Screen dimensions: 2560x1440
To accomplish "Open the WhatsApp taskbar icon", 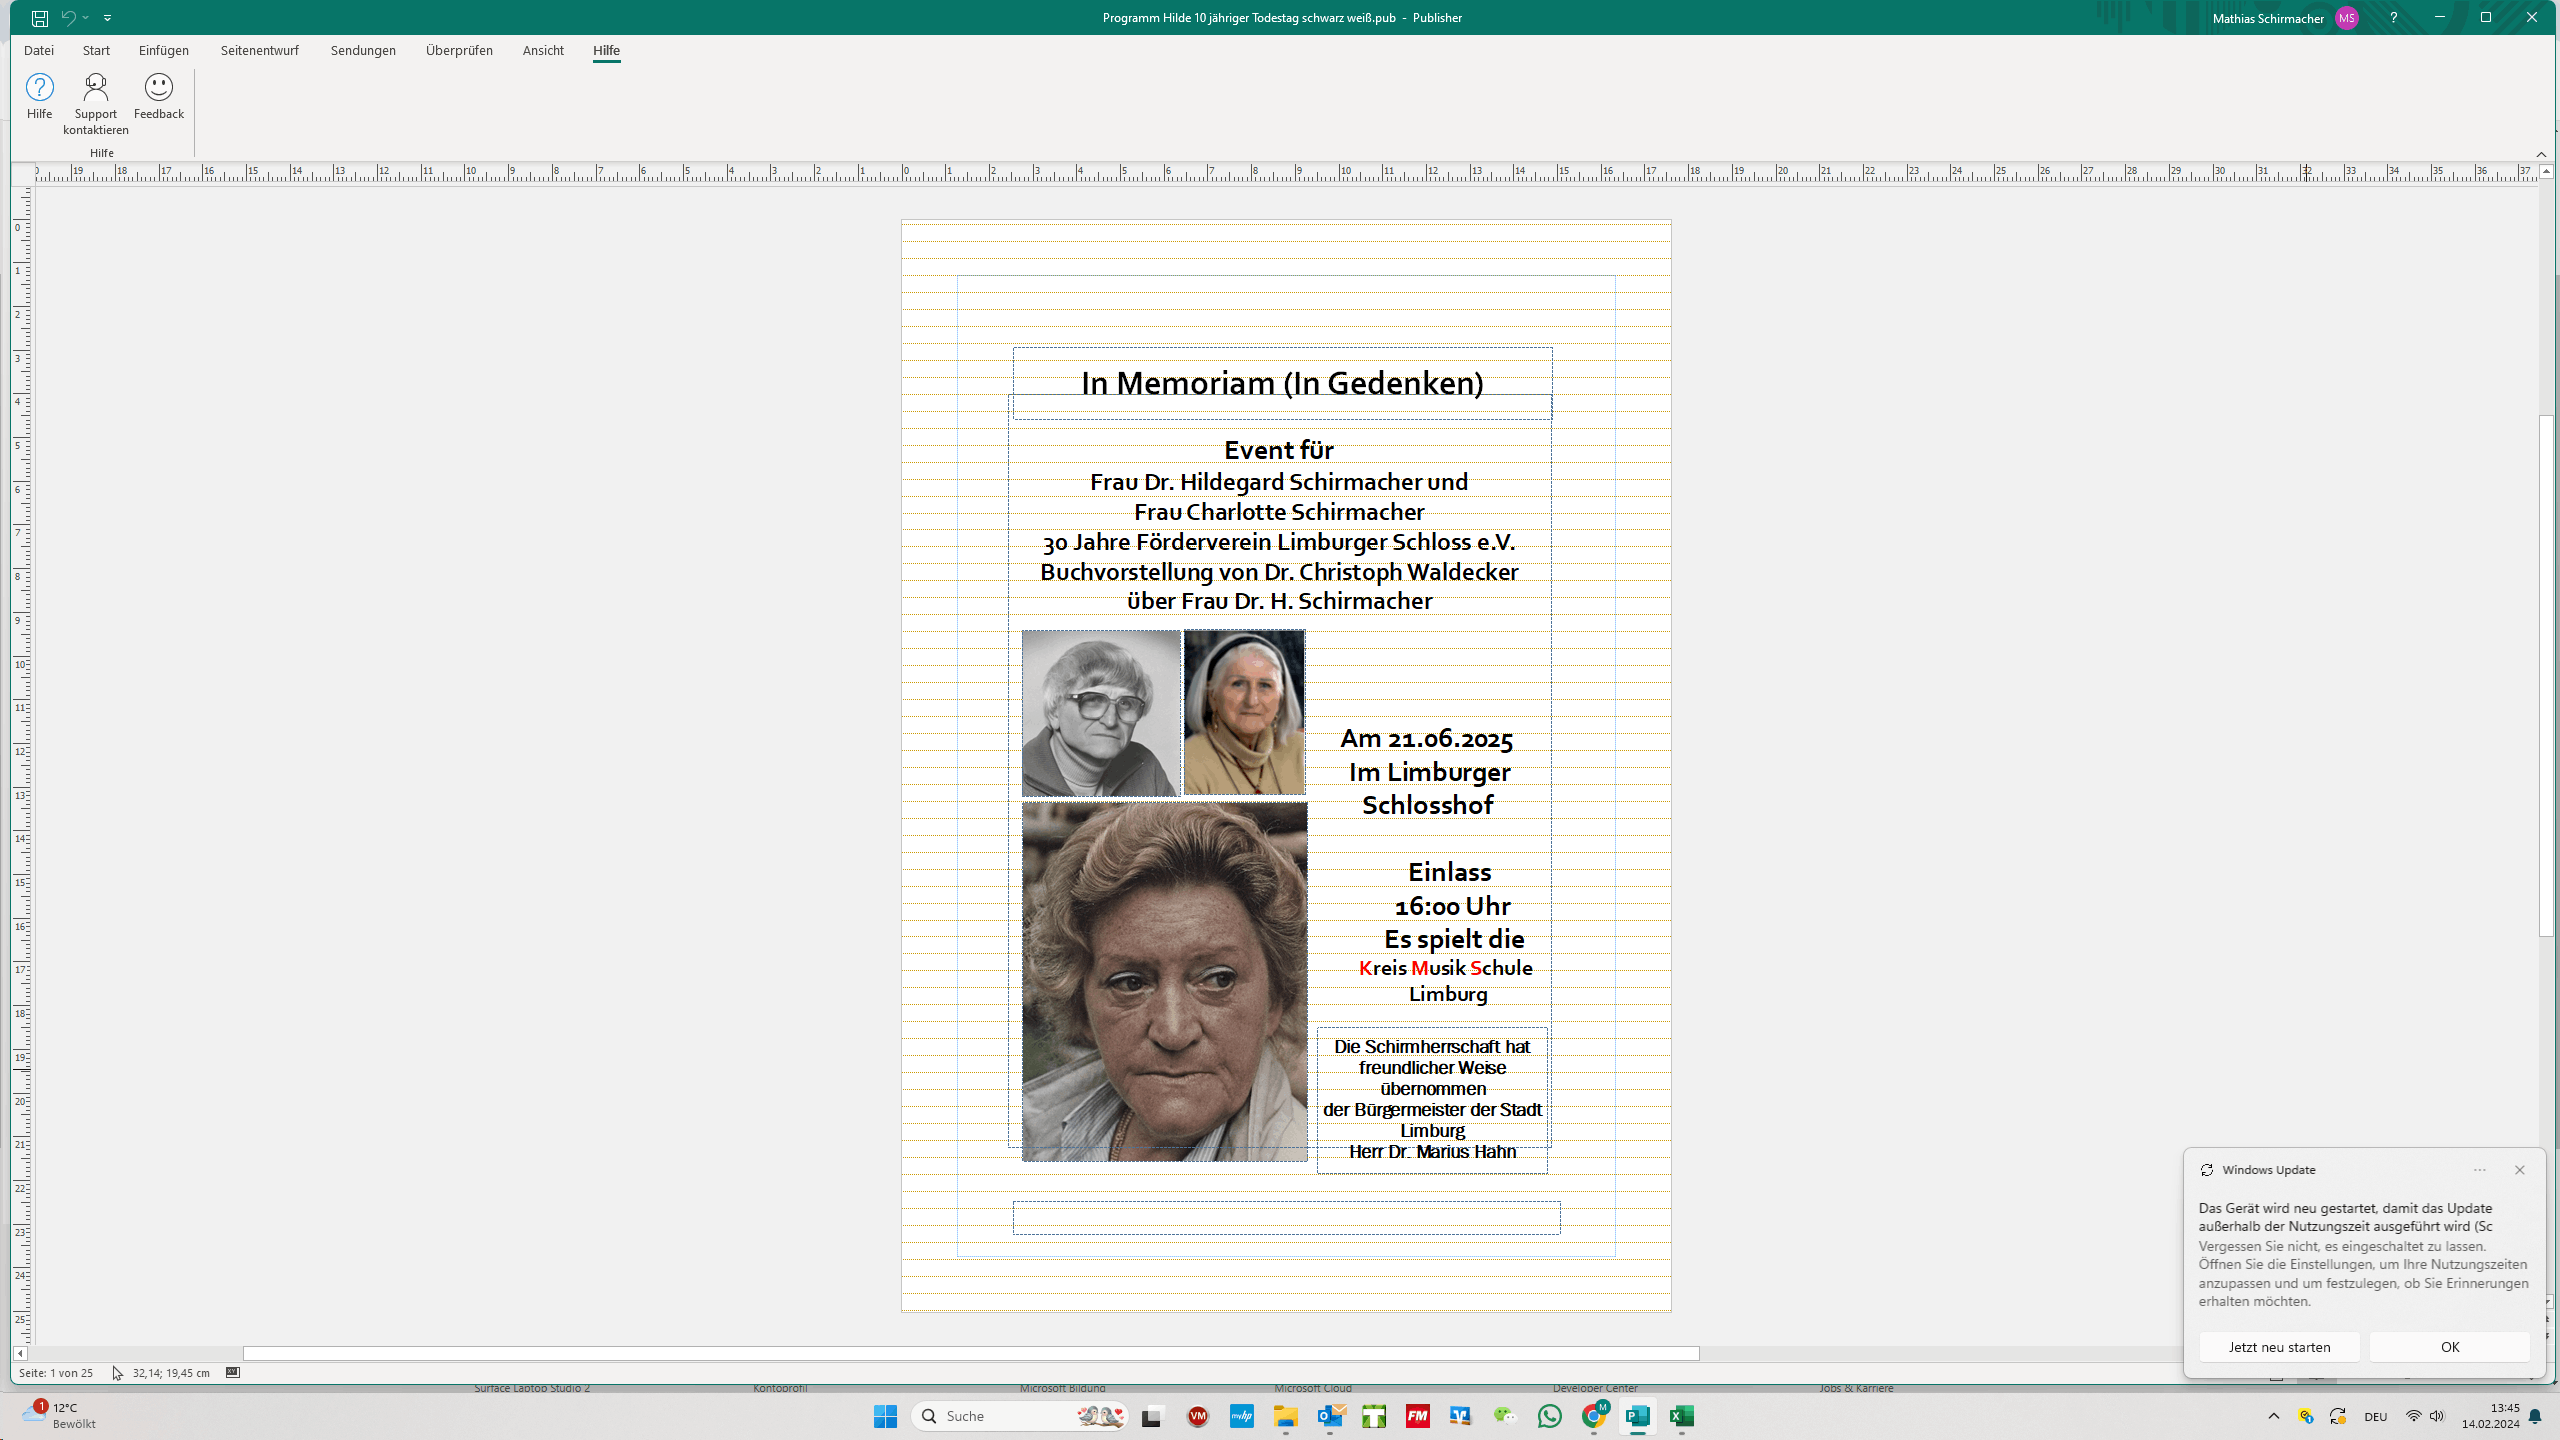I will tap(1549, 1416).
